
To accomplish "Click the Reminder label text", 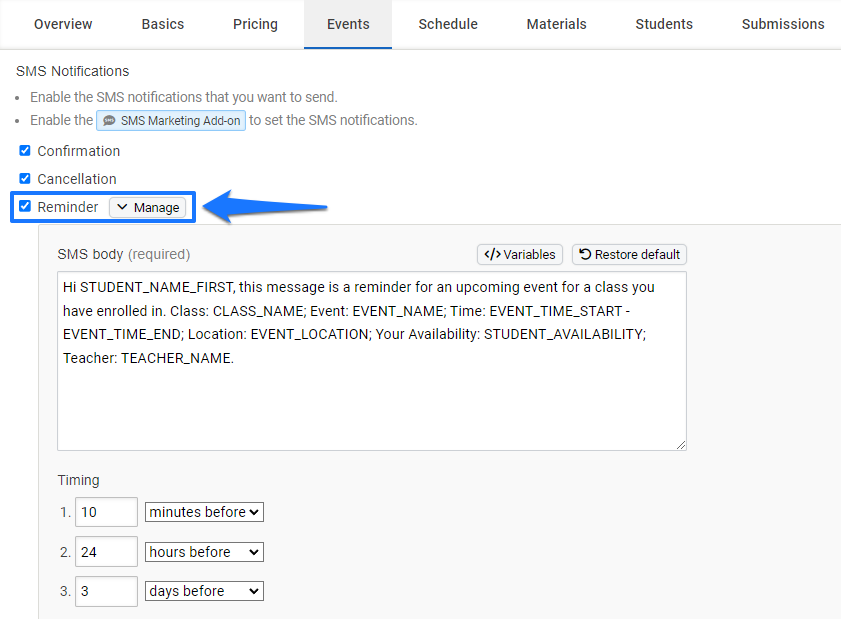I will [68, 207].
